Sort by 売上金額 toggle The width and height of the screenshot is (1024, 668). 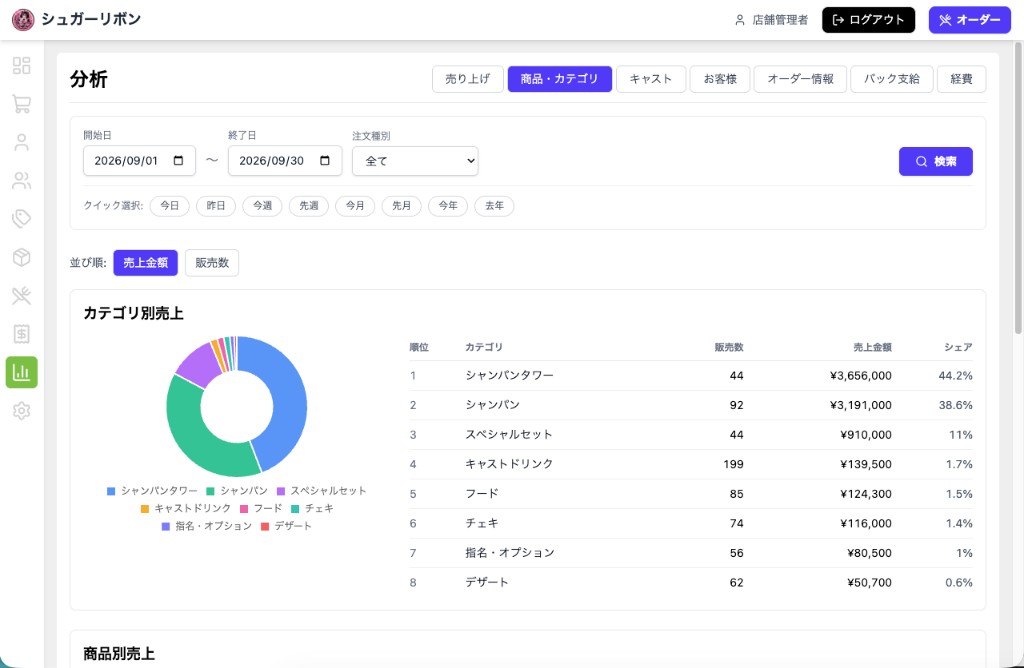pyautogui.click(x=146, y=262)
